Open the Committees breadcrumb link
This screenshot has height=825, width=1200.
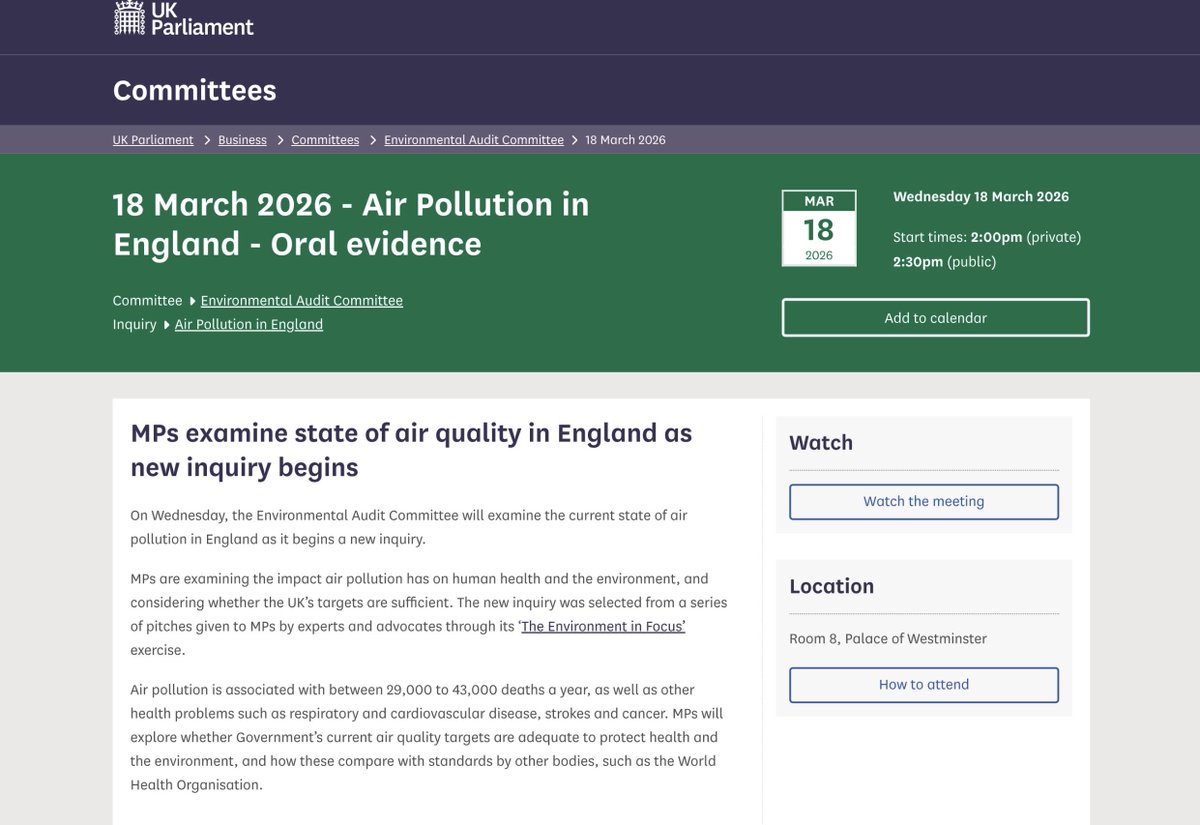[325, 140]
